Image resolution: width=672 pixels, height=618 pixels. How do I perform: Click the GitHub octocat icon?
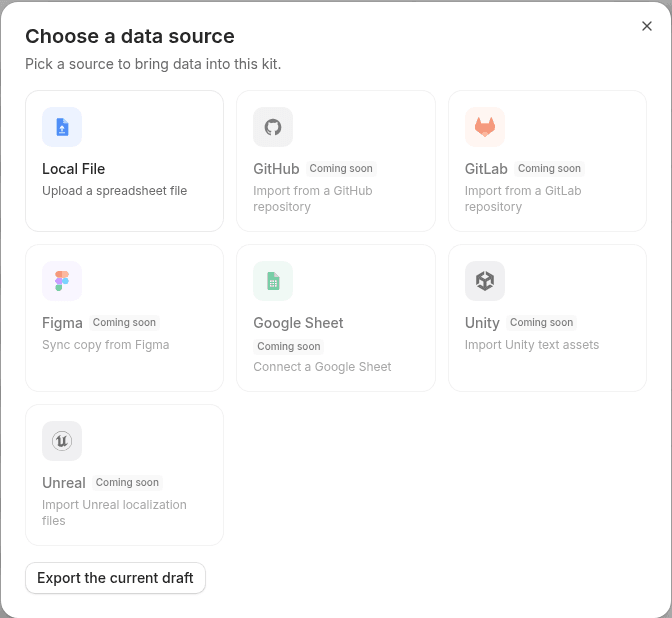click(x=273, y=127)
